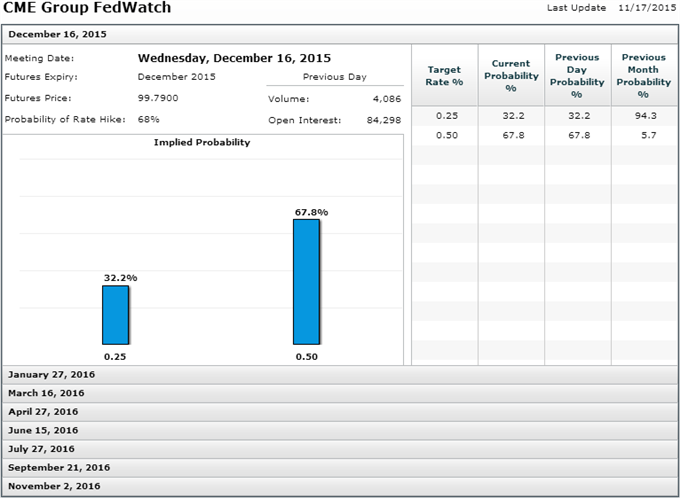This screenshot has width=680, height=498.
Task: Click the Volume label
Action: (x=289, y=99)
